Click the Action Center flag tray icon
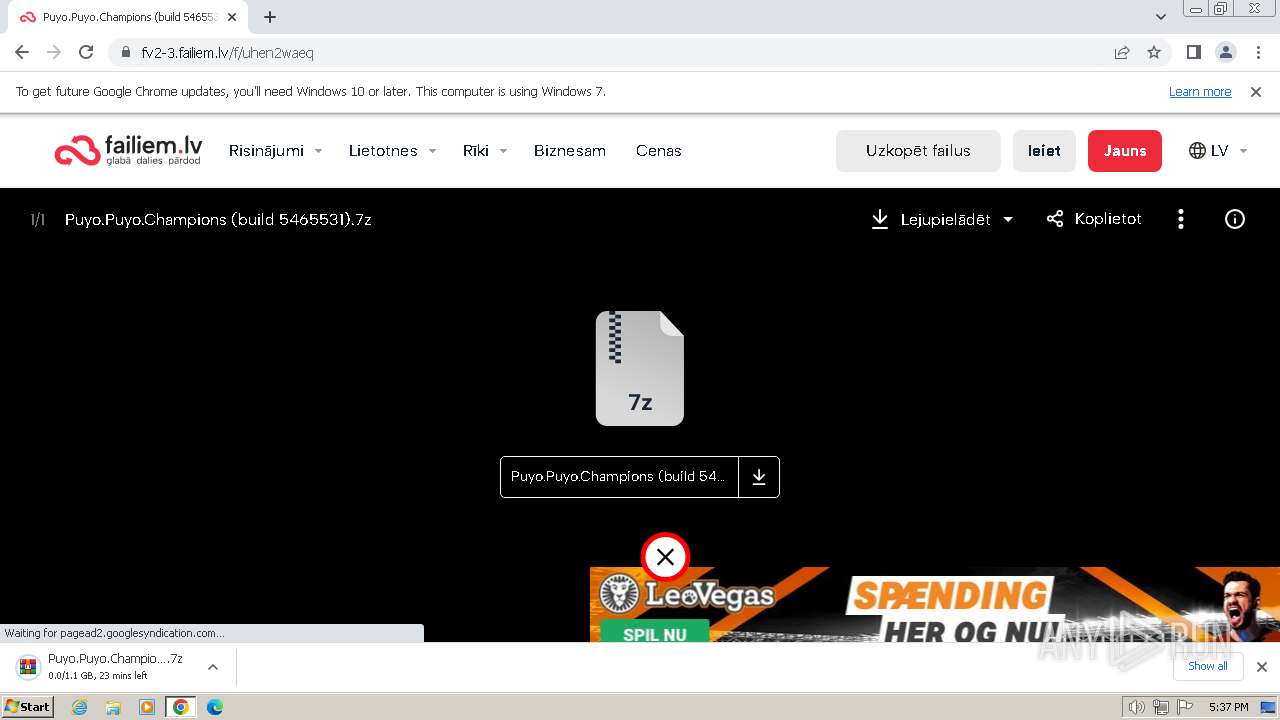1280x720 pixels. coord(1185,707)
